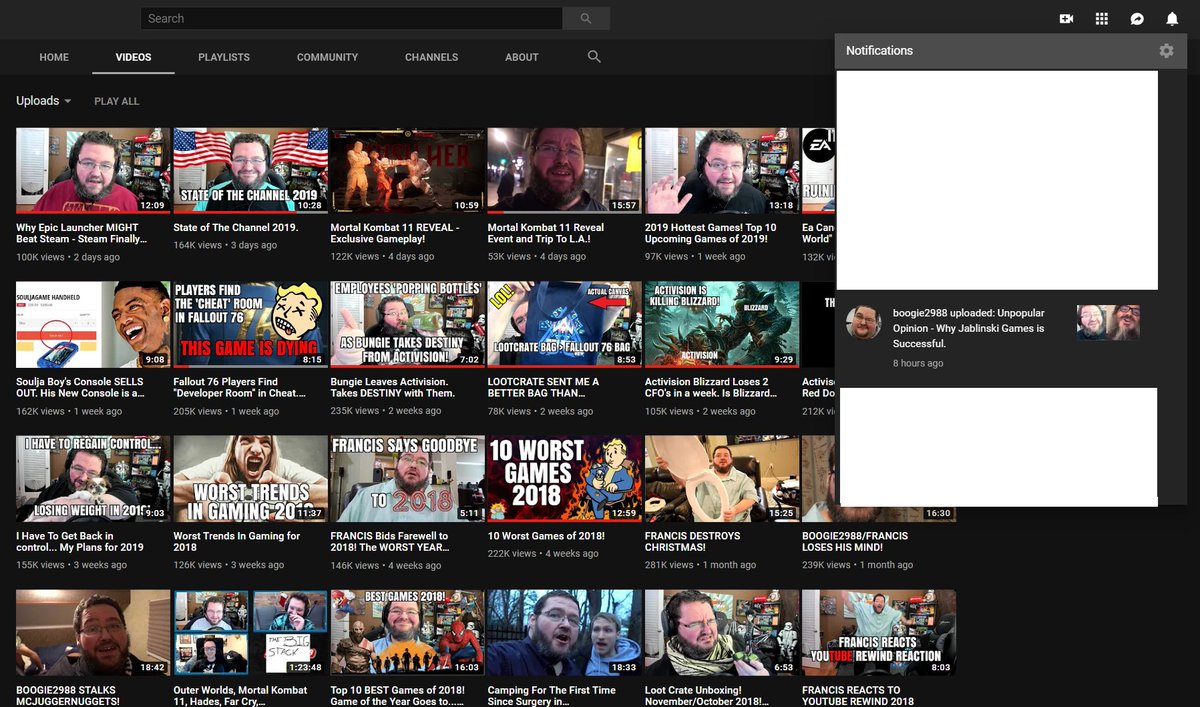Click title 'State of The Channel 2019.'
This screenshot has width=1200, height=707.
point(236,227)
